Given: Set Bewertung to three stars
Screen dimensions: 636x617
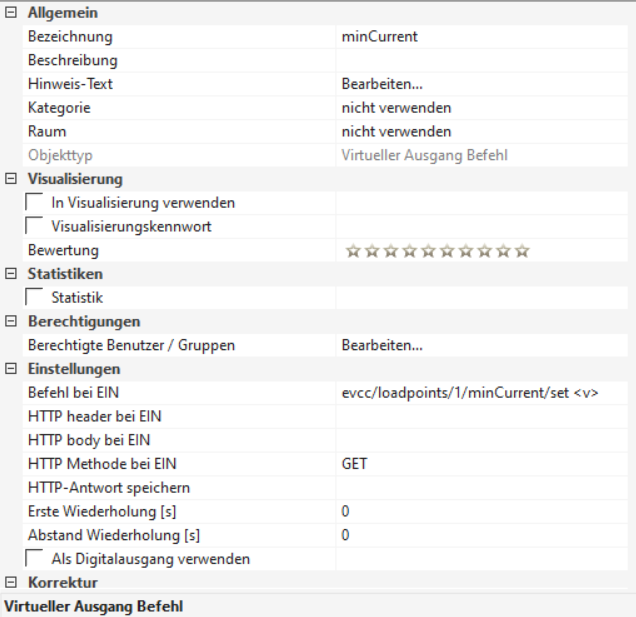Looking at the screenshot, I should [391, 251].
